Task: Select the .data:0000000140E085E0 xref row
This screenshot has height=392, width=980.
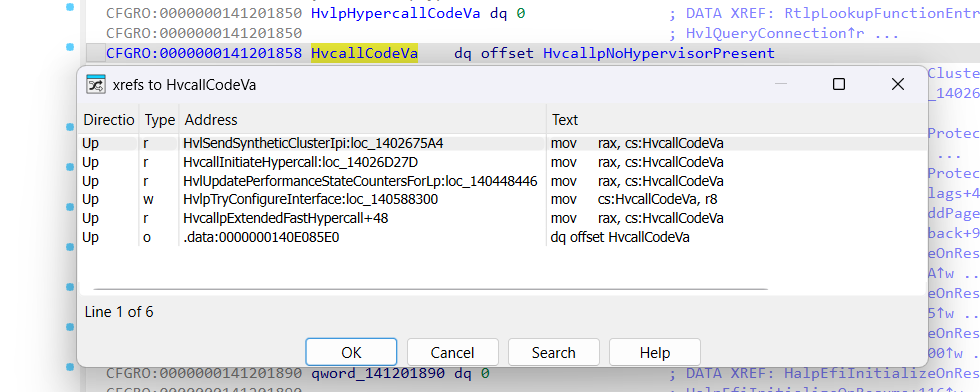Action: click(502, 237)
